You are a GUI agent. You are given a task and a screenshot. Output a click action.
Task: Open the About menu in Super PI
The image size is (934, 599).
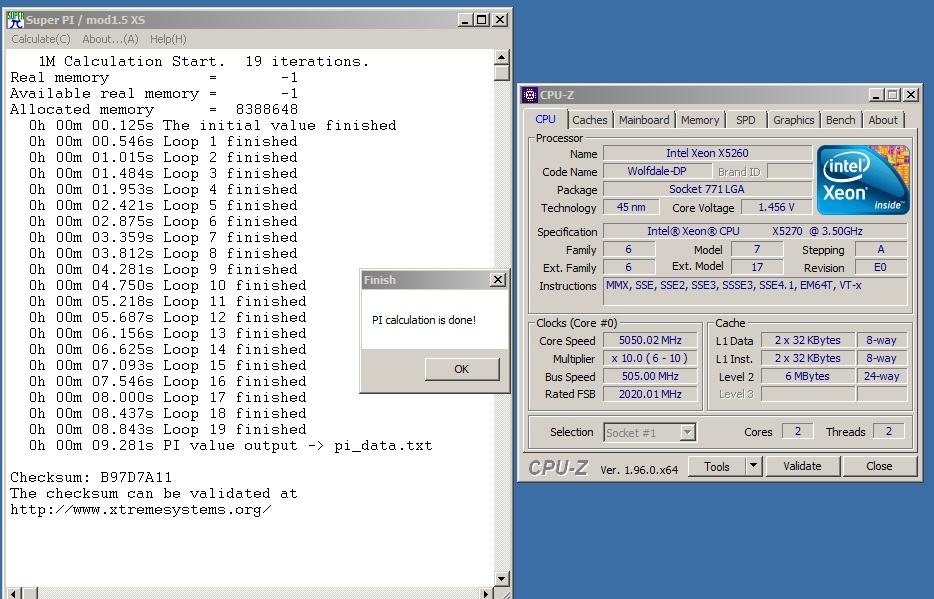(110, 39)
